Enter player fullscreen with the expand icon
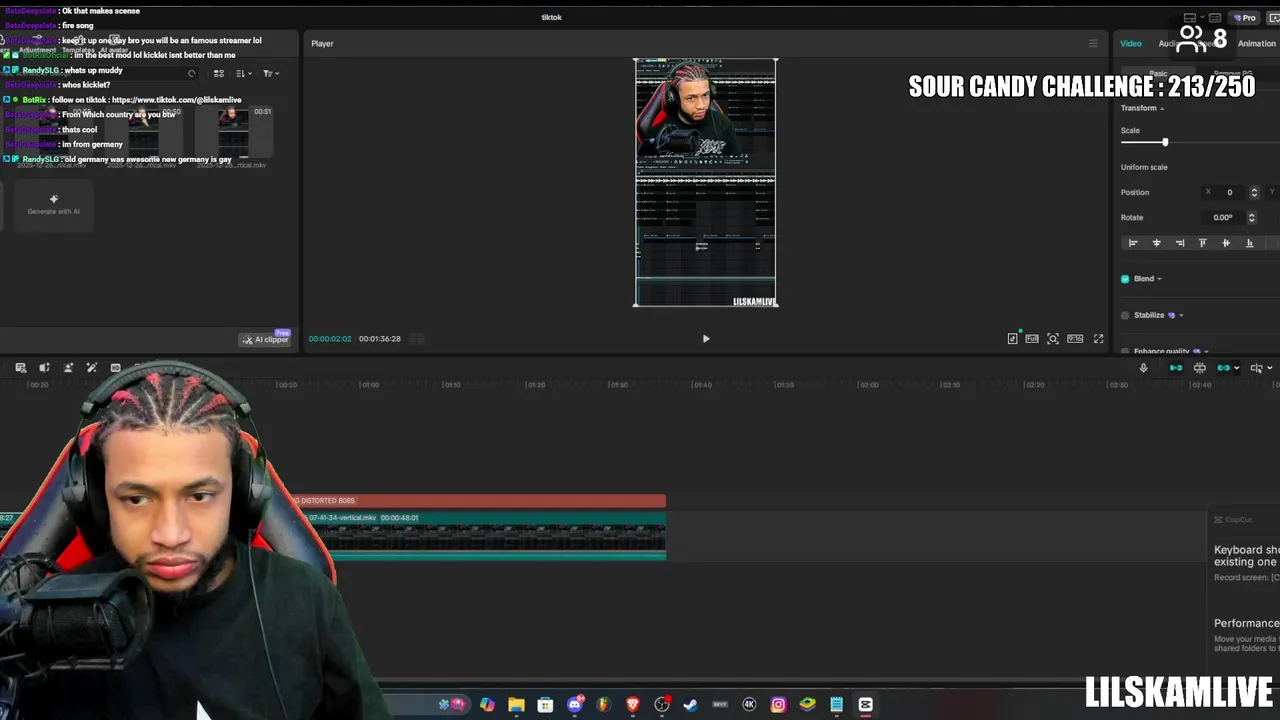The width and height of the screenshot is (1280, 720). (x=1098, y=339)
